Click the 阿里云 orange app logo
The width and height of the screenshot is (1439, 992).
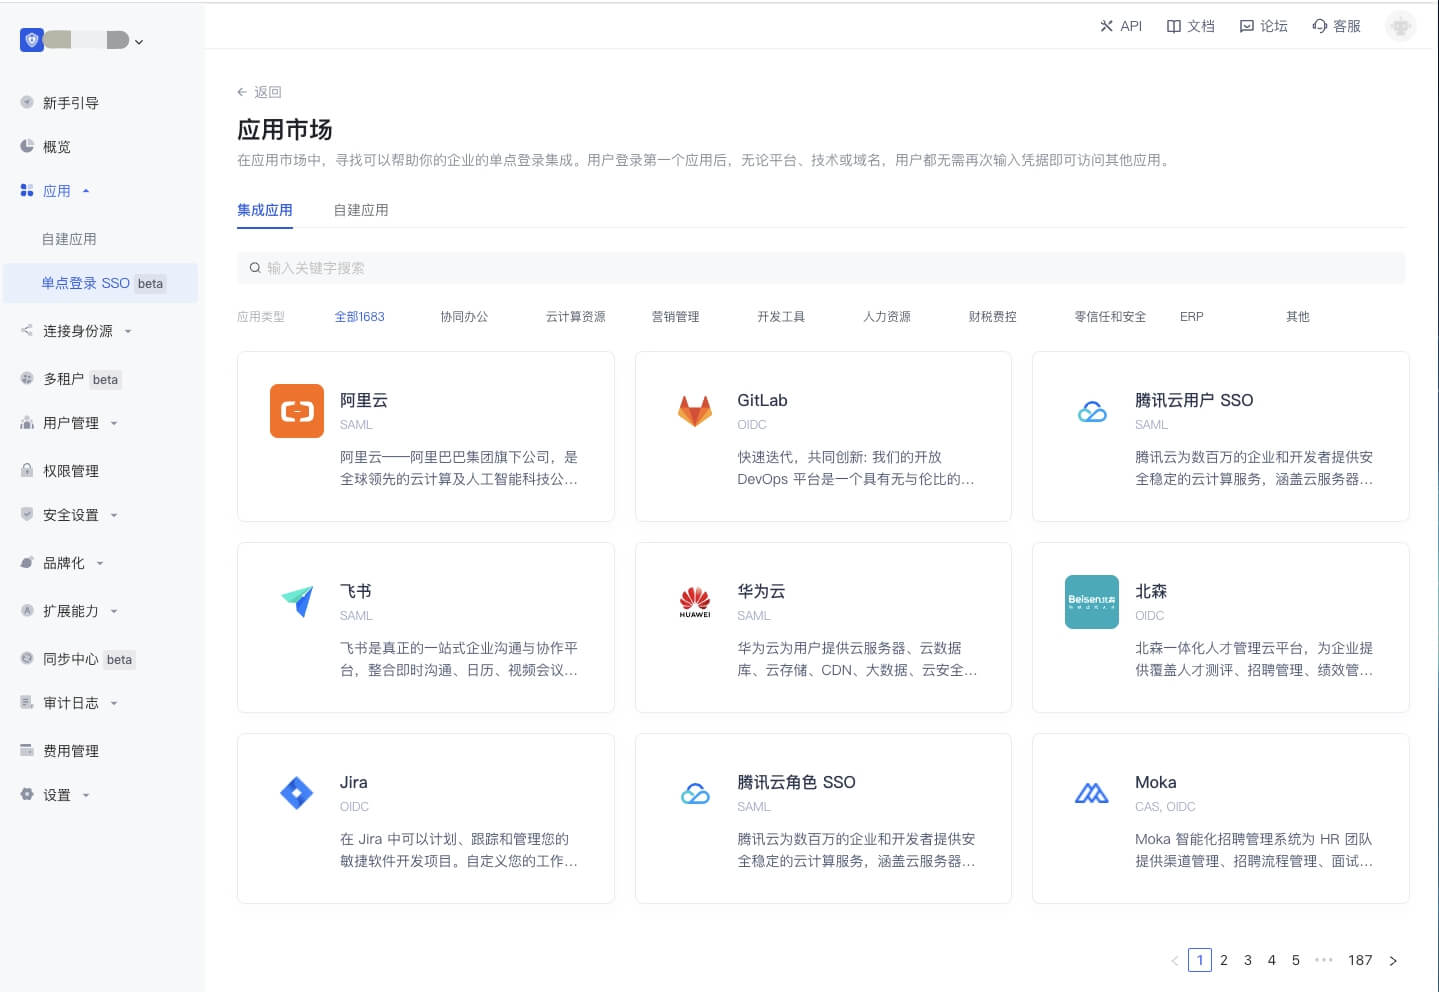click(x=296, y=411)
